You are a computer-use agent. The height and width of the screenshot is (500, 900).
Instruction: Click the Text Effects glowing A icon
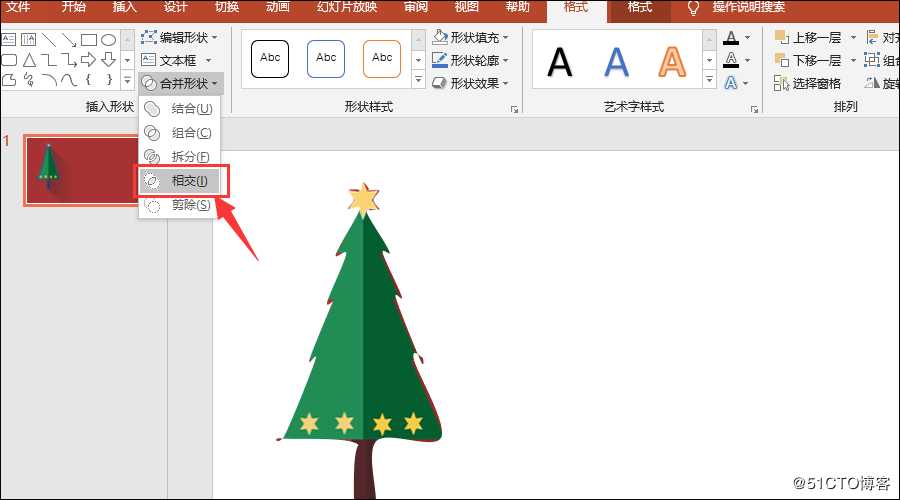click(x=731, y=83)
